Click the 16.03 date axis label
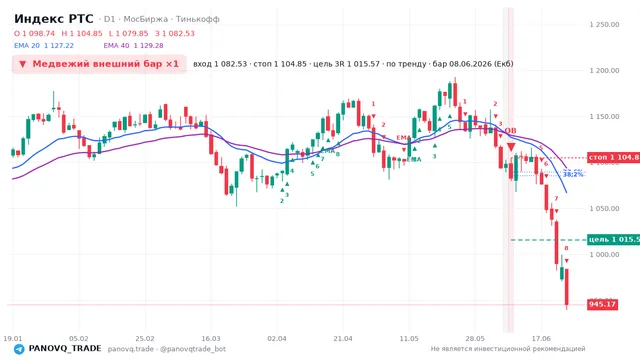Screen dimensions: 640x360 (211, 339)
